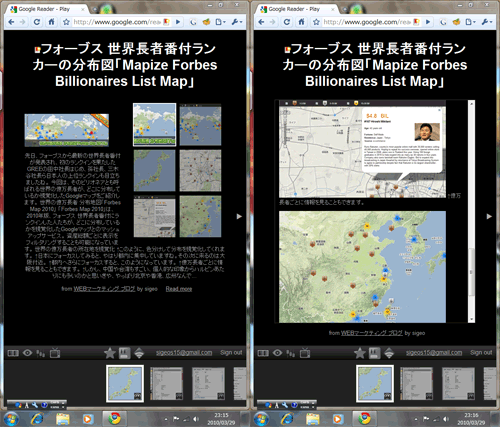This screenshot has height=427, width=500.
Task: Click the address bar in the right window
Action: coord(367,22)
